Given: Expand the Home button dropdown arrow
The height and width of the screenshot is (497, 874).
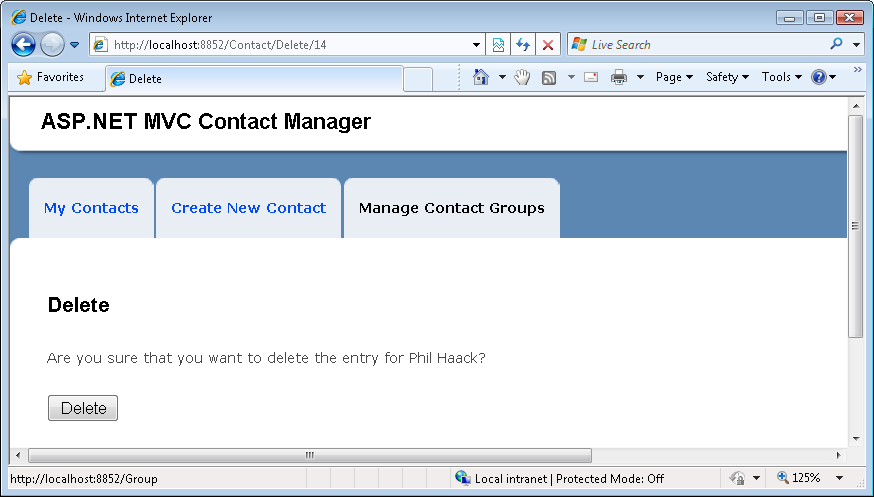Looking at the screenshot, I should click(502, 77).
